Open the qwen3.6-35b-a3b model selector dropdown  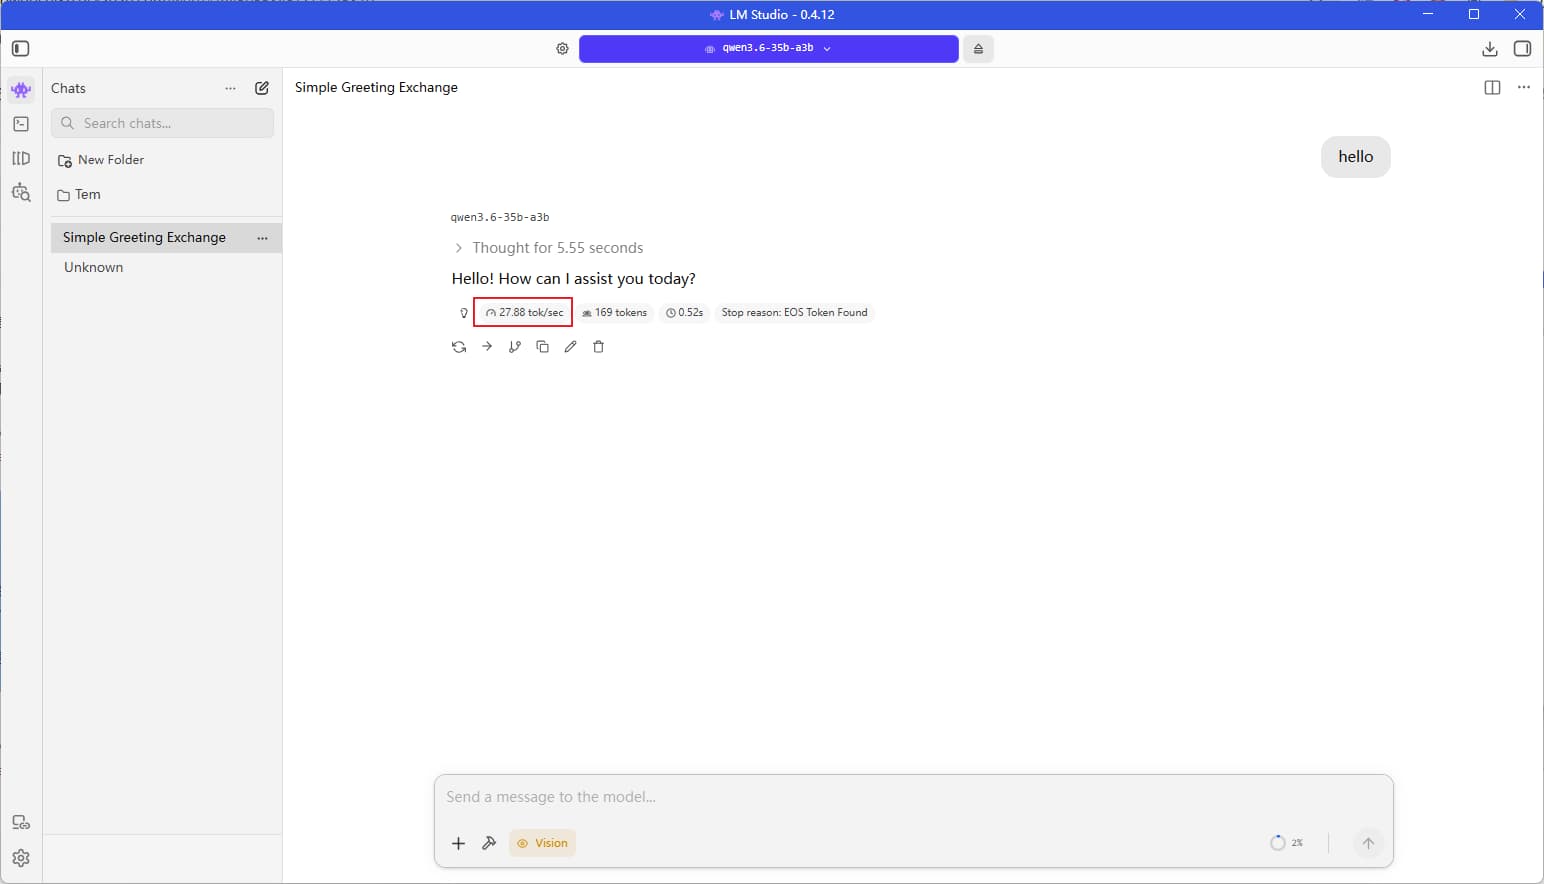tap(768, 49)
